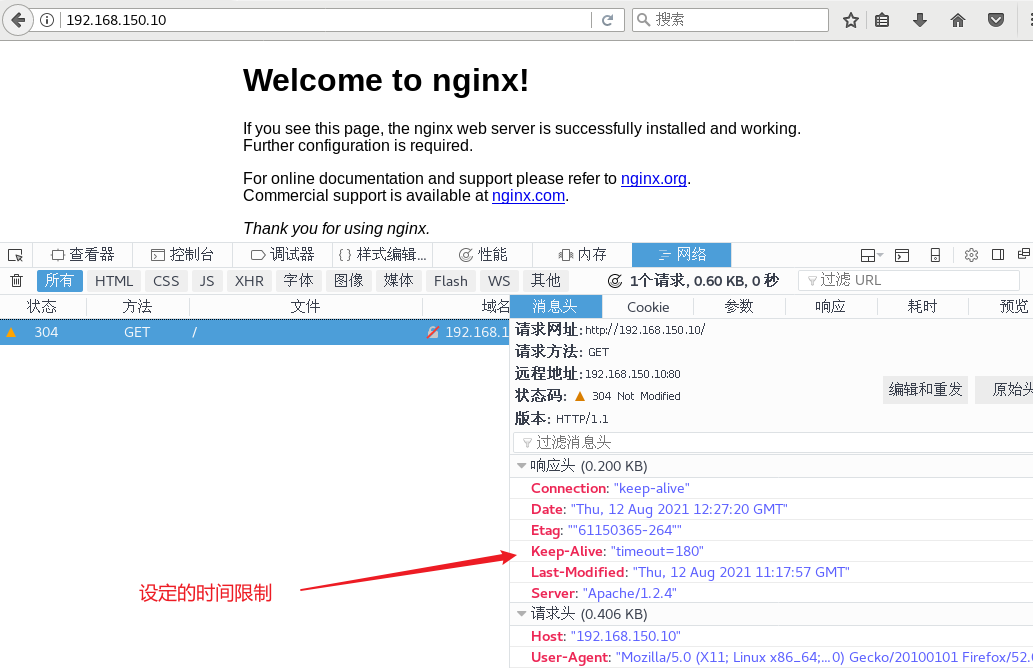
Task: Switch to the 控制台 Console tab
Action: [182, 255]
